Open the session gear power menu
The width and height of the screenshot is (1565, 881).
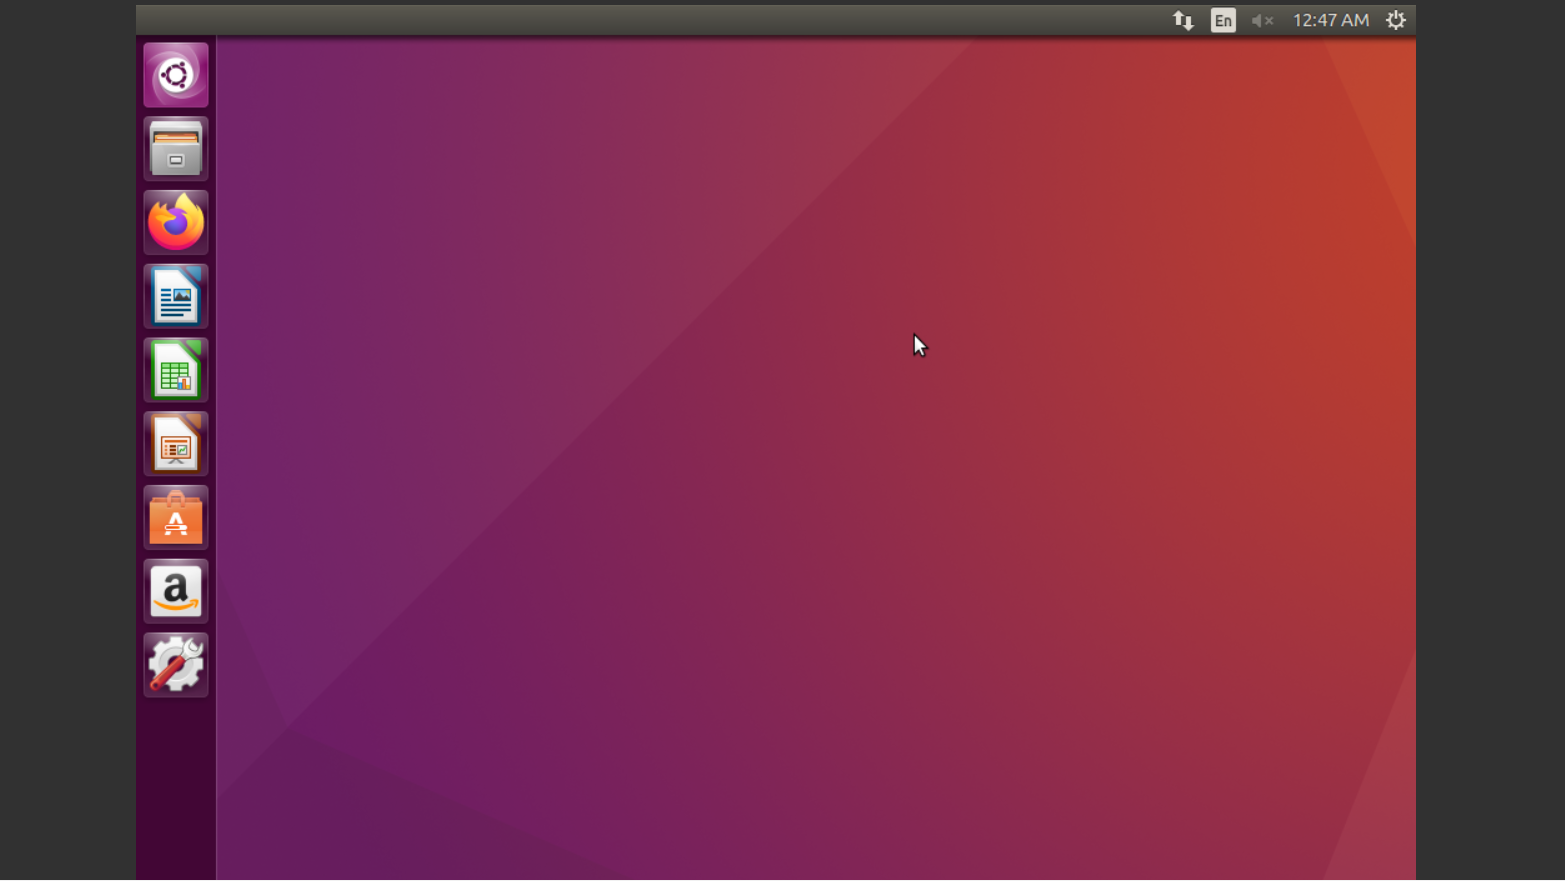1396,20
